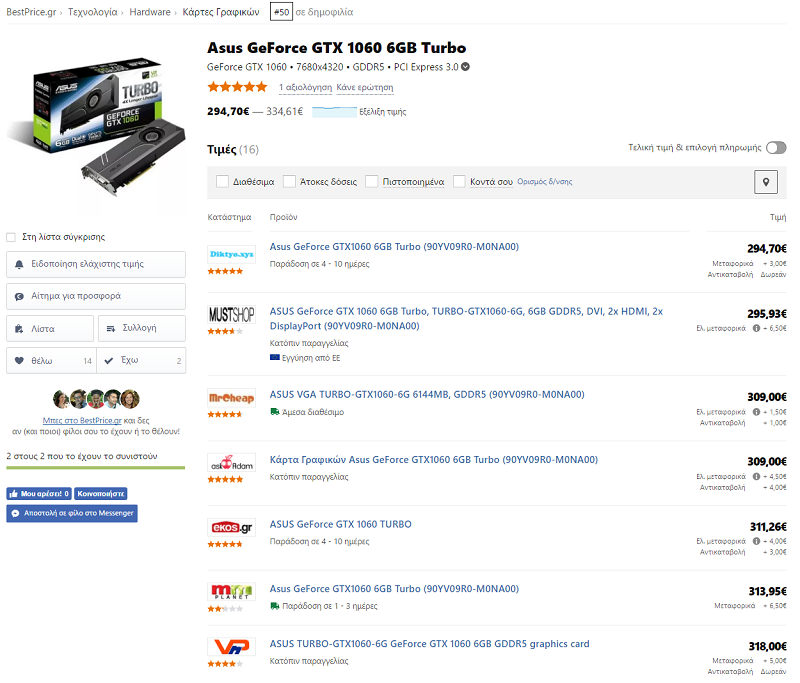Send to friend via Messenger button

click(72, 513)
